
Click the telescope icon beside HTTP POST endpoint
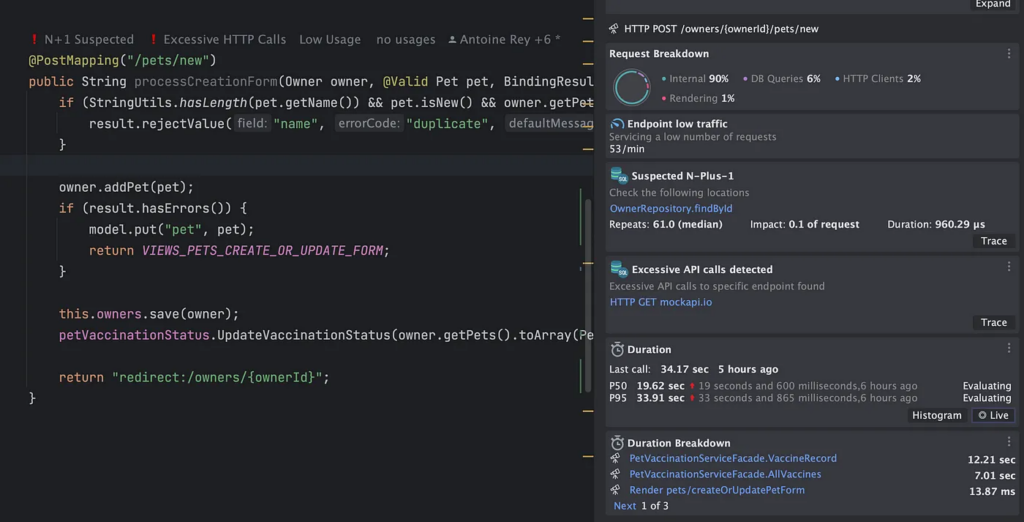click(x=614, y=29)
